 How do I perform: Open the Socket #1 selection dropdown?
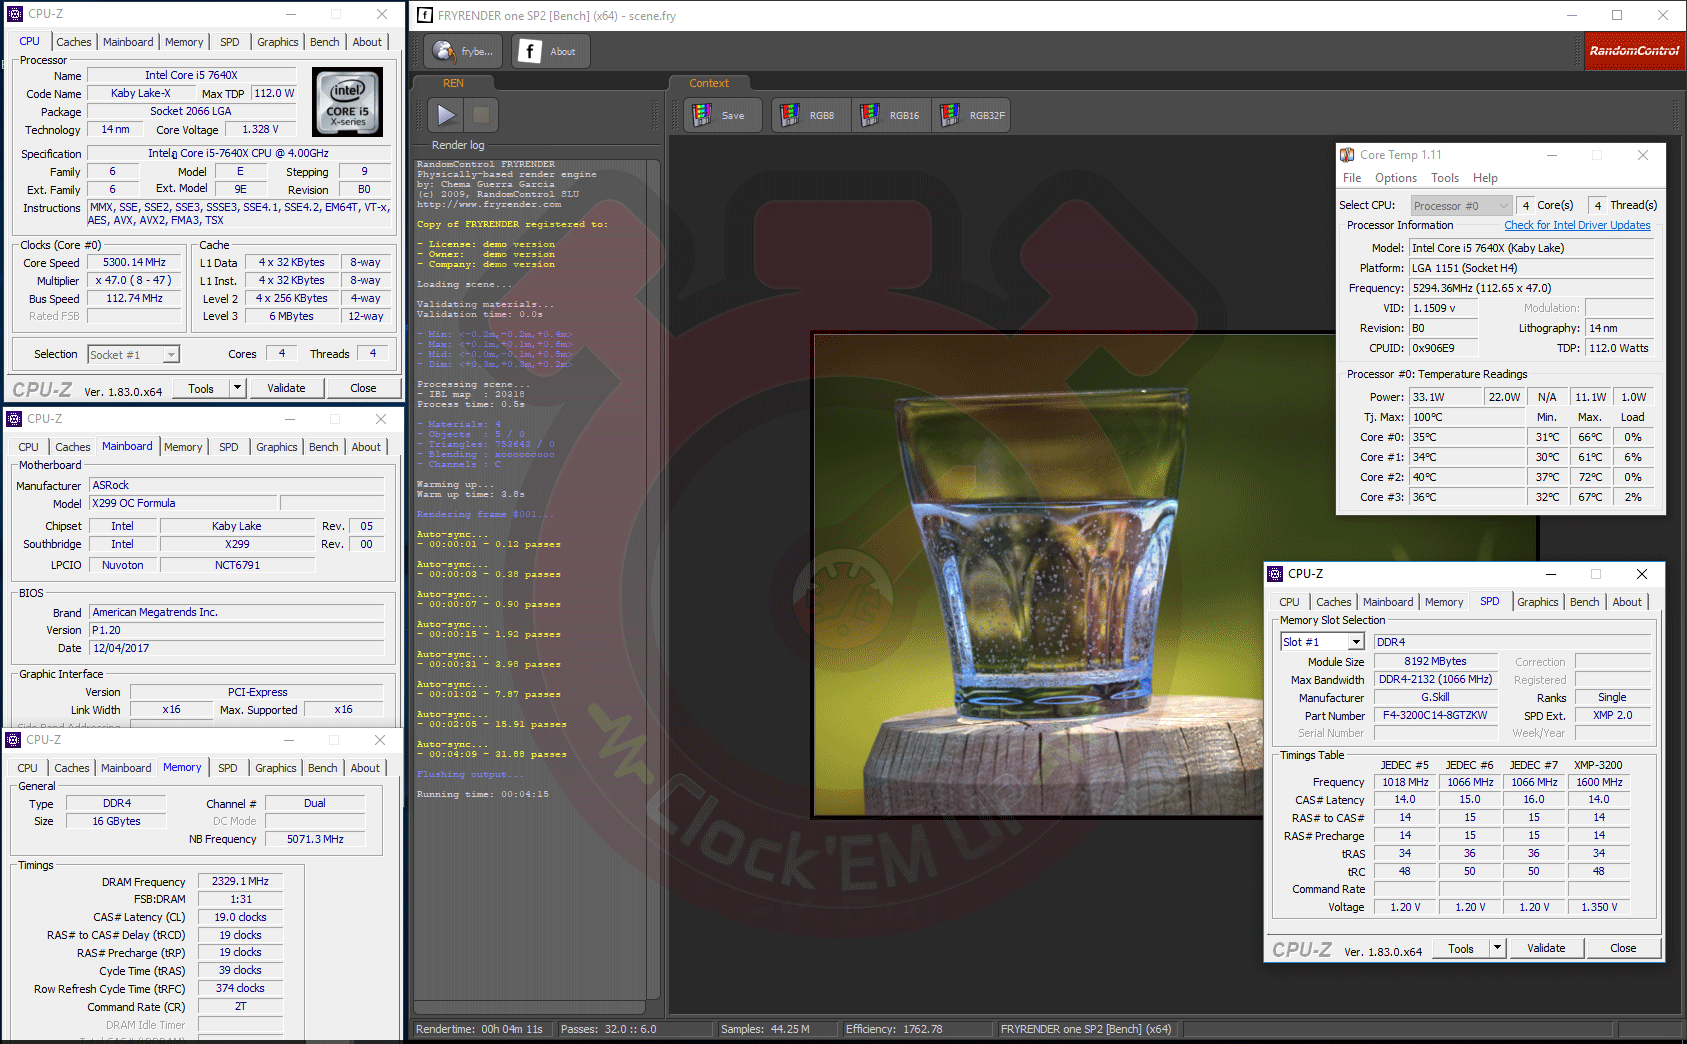[x=171, y=354]
